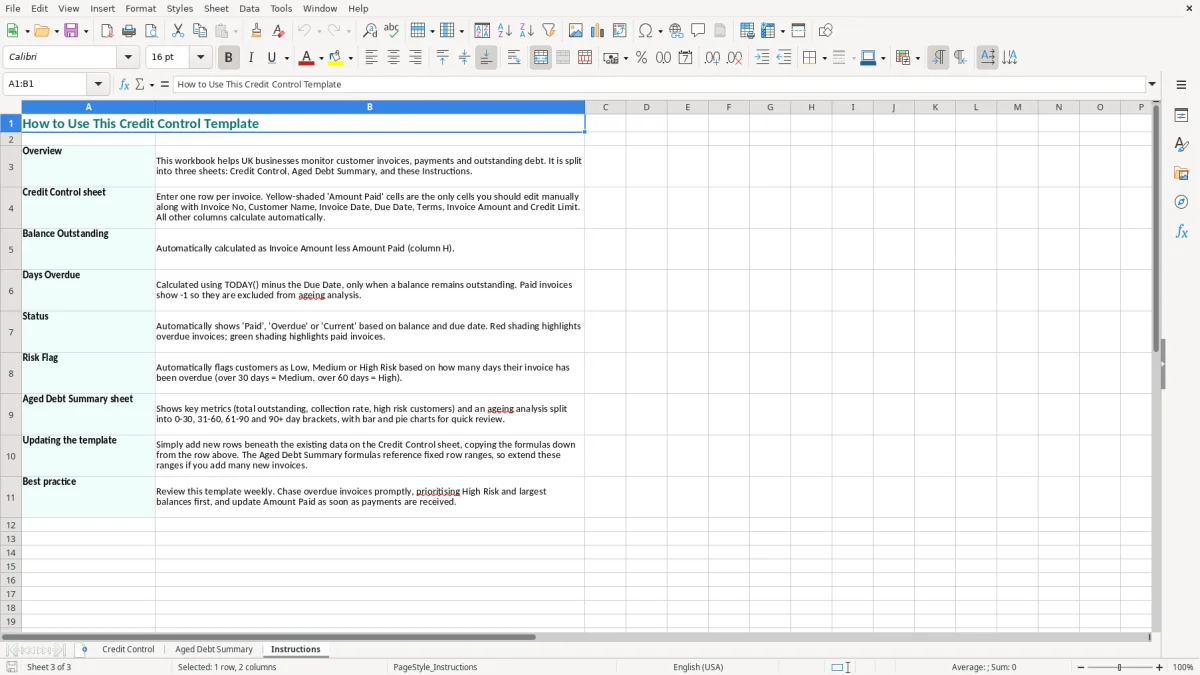Open Print Preview
1200x675 pixels.
coord(151,31)
